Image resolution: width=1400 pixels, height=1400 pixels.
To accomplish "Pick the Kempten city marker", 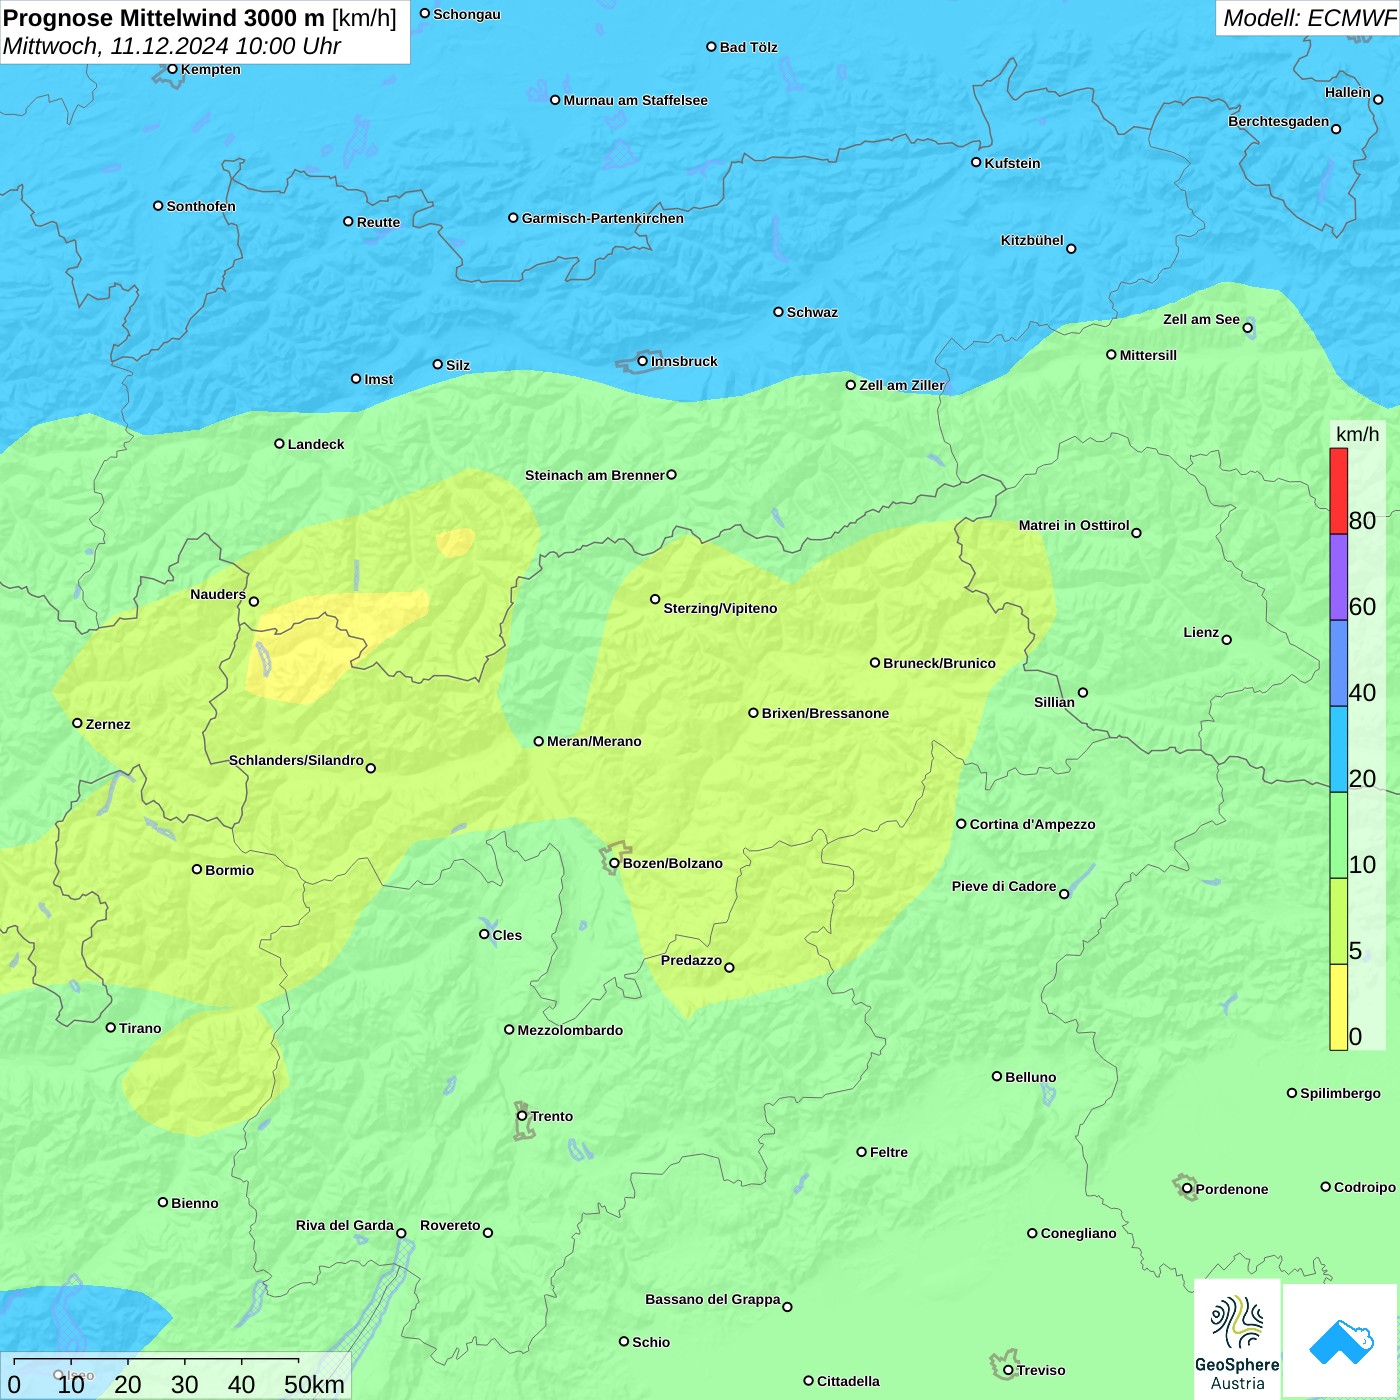I will [x=172, y=69].
